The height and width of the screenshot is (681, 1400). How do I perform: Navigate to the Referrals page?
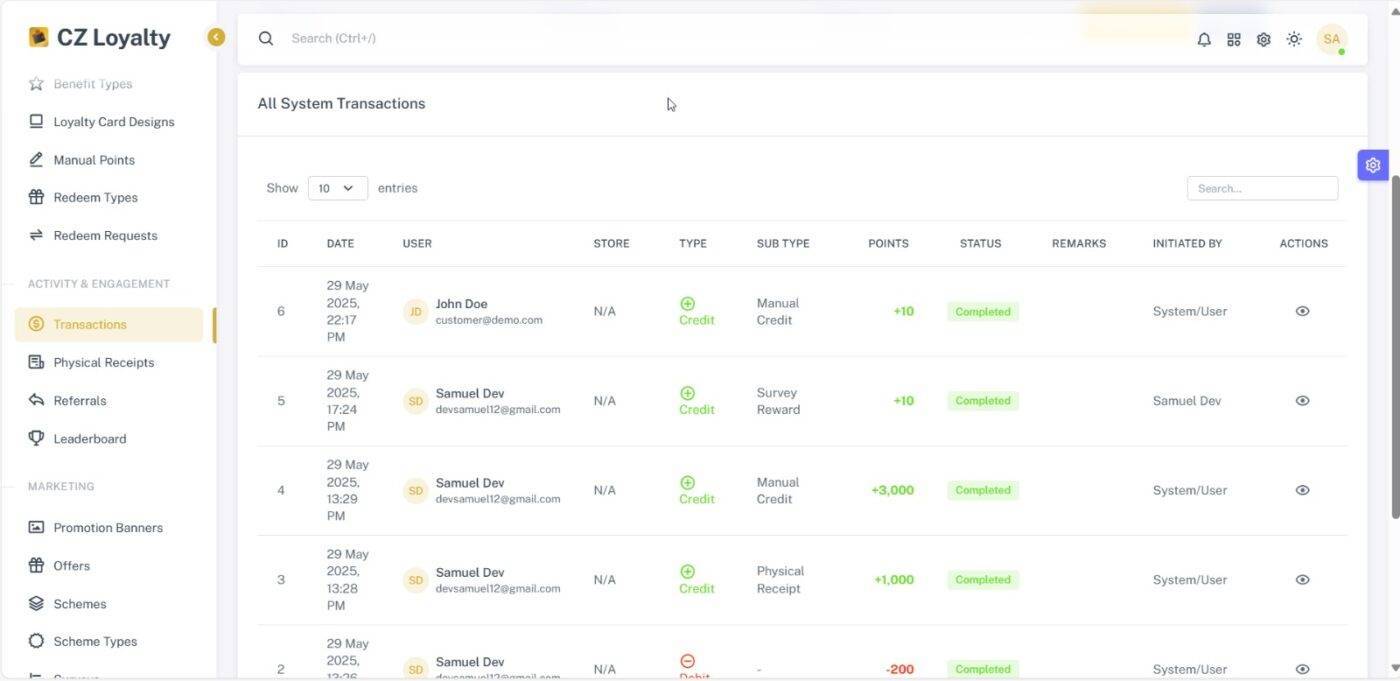(x=80, y=400)
